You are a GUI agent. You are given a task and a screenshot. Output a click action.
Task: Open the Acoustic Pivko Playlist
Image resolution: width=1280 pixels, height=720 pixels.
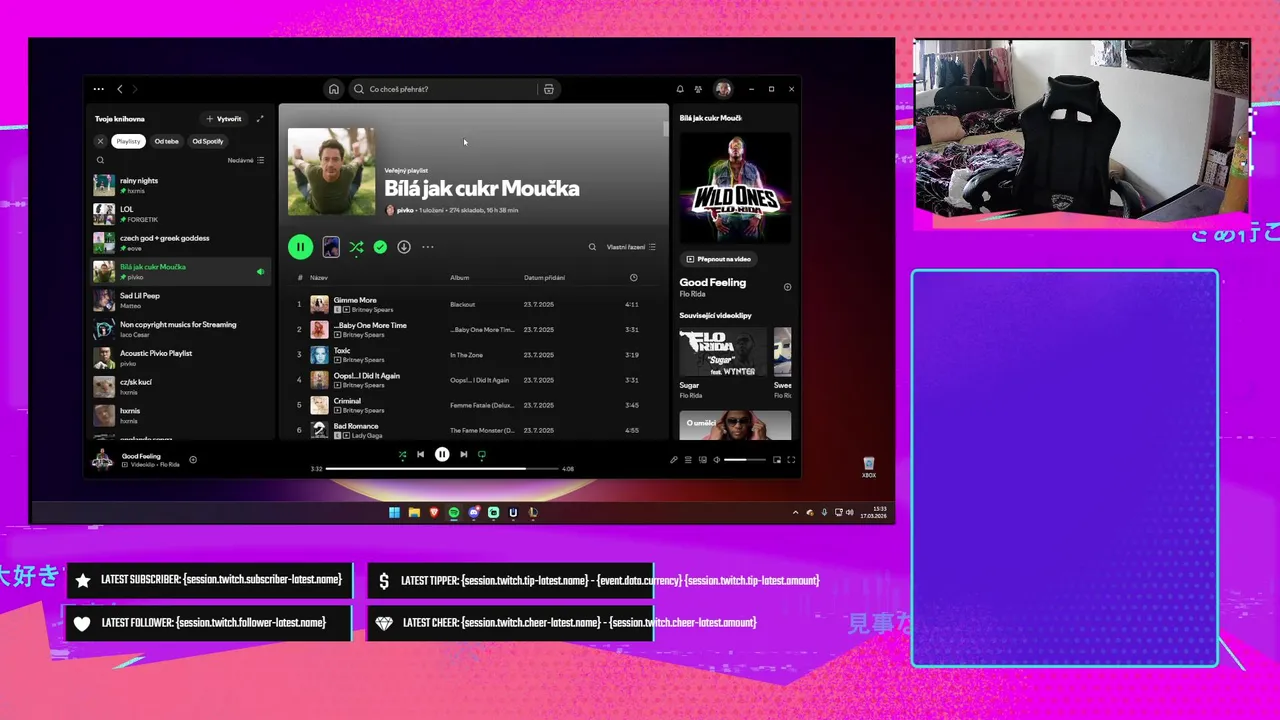coord(180,358)
